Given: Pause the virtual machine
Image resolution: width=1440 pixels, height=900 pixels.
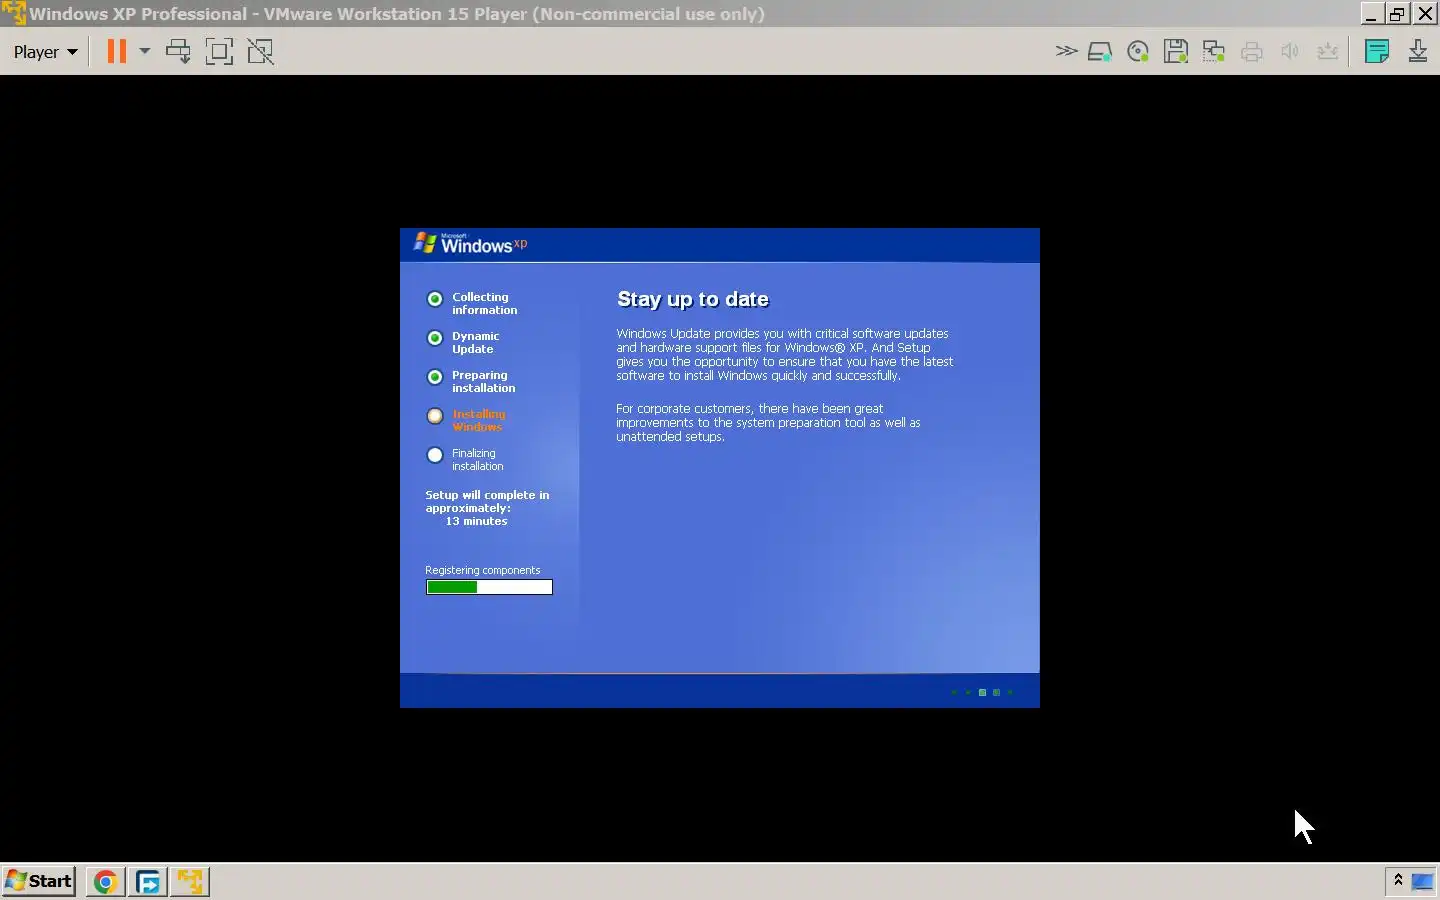Looking at the screenshot, I should tap(117, 52).
